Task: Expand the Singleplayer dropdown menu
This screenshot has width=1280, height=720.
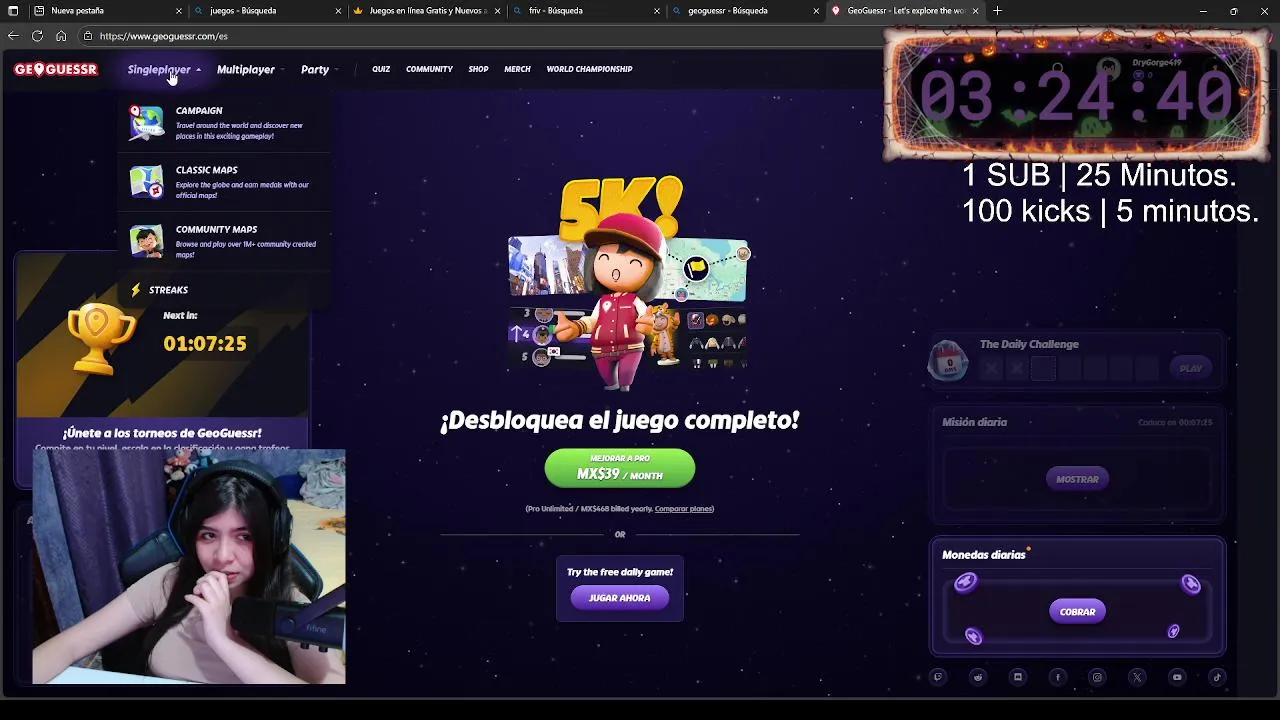Action: coord(164,70)
